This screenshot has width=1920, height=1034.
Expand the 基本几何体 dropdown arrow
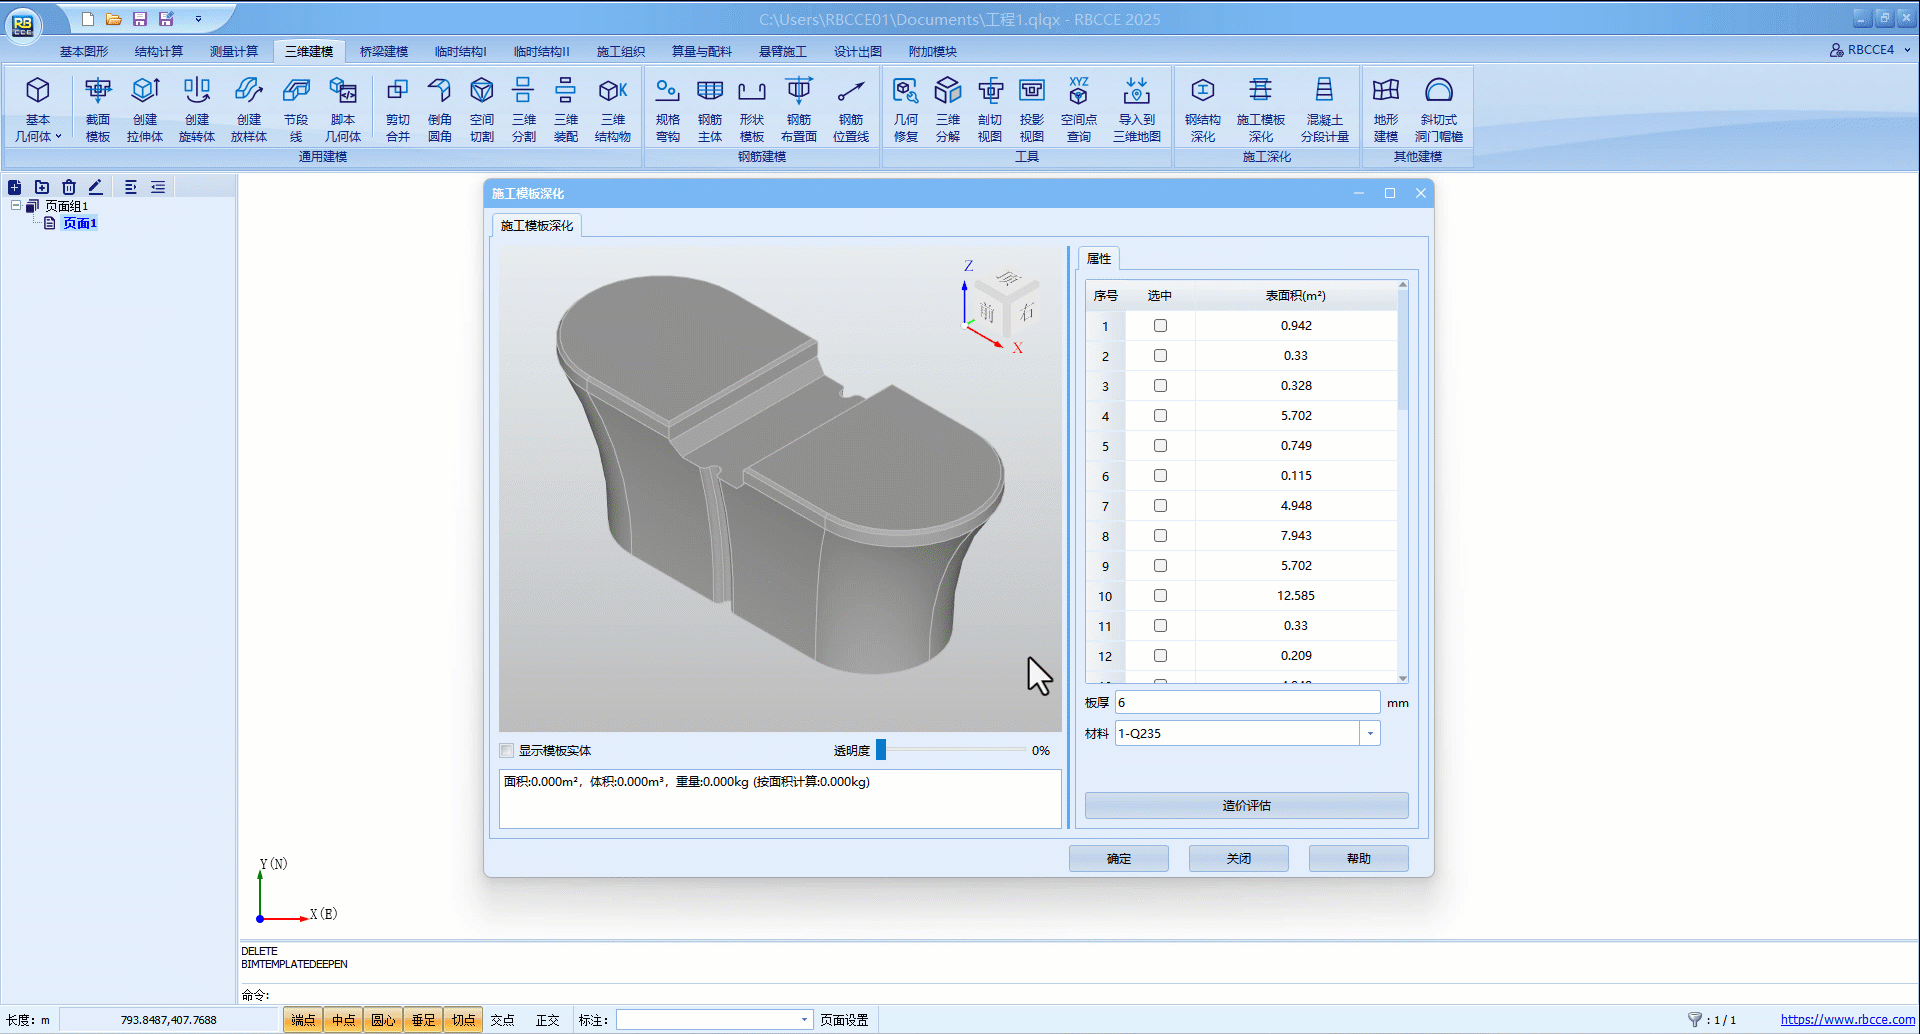(x=59, y=137)
